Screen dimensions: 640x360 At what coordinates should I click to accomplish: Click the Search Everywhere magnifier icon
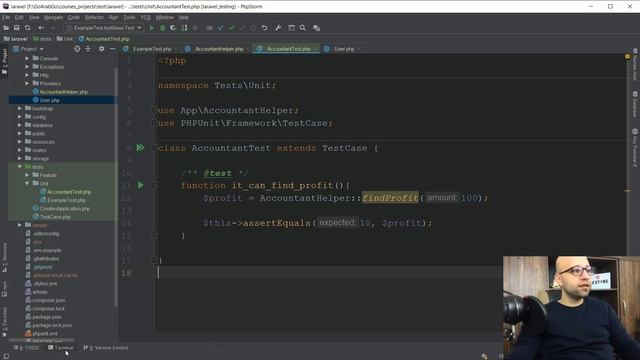point(303,28)
